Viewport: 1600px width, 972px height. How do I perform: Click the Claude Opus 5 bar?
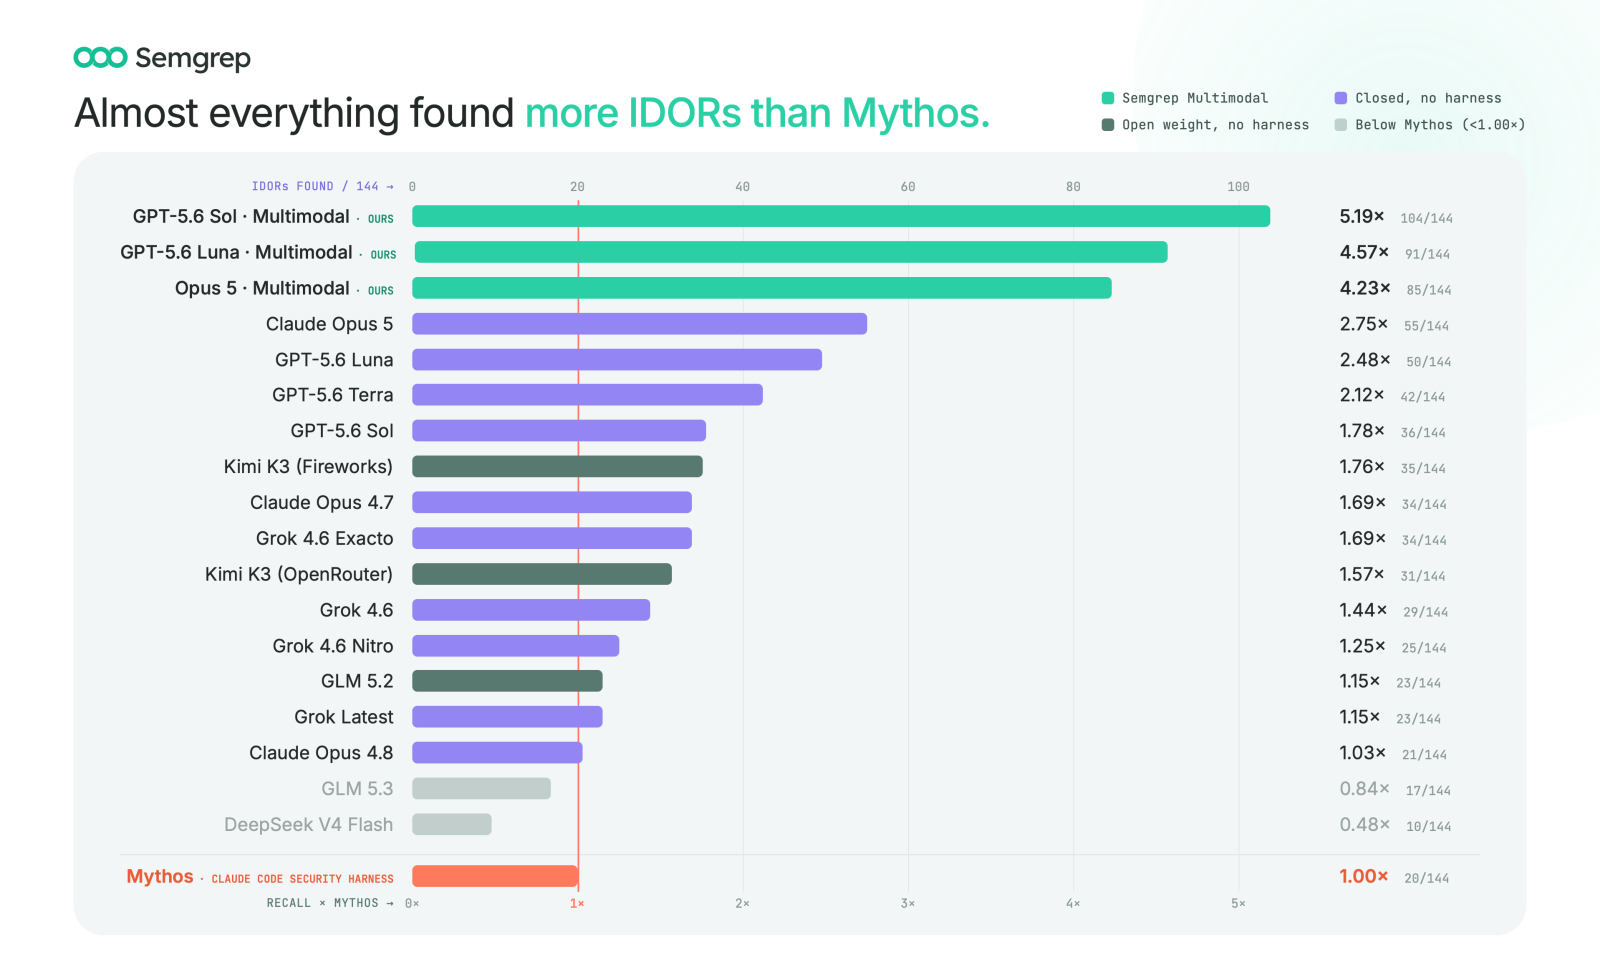[x=640, y=324]
